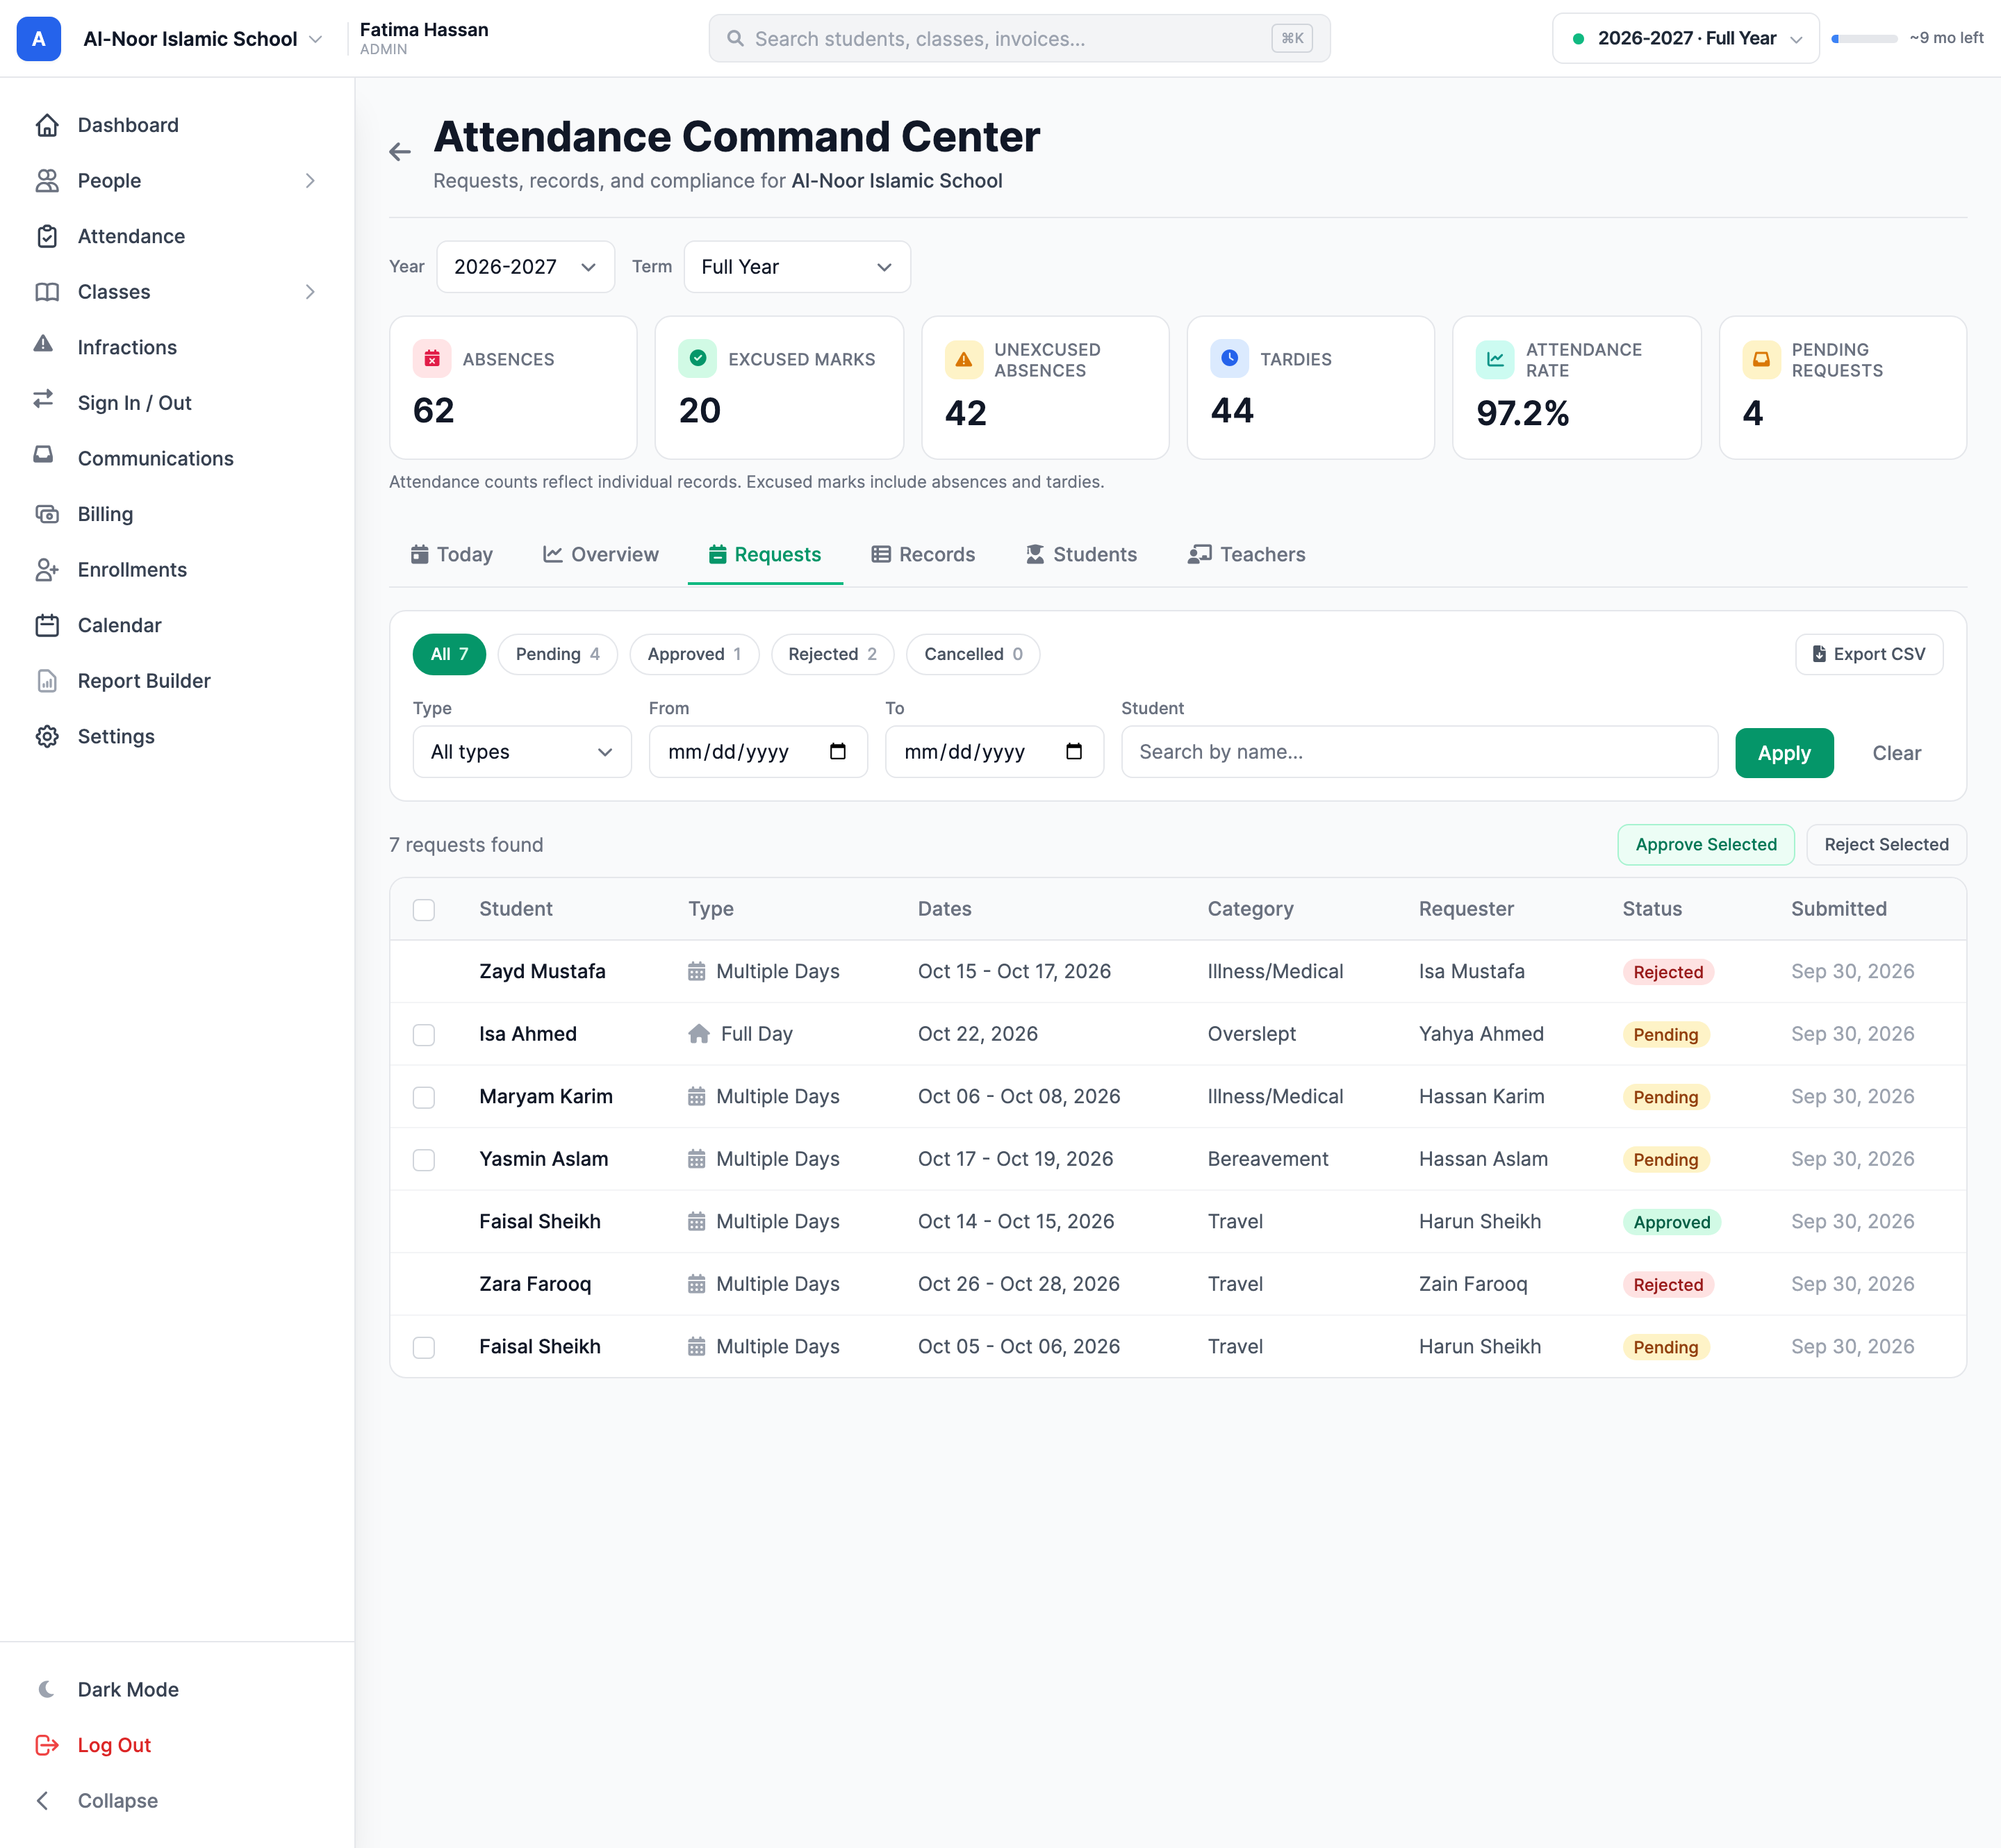Click the Settings gear icon
This screenshot has height=1848, width=2001.
[x=47, y=736]
